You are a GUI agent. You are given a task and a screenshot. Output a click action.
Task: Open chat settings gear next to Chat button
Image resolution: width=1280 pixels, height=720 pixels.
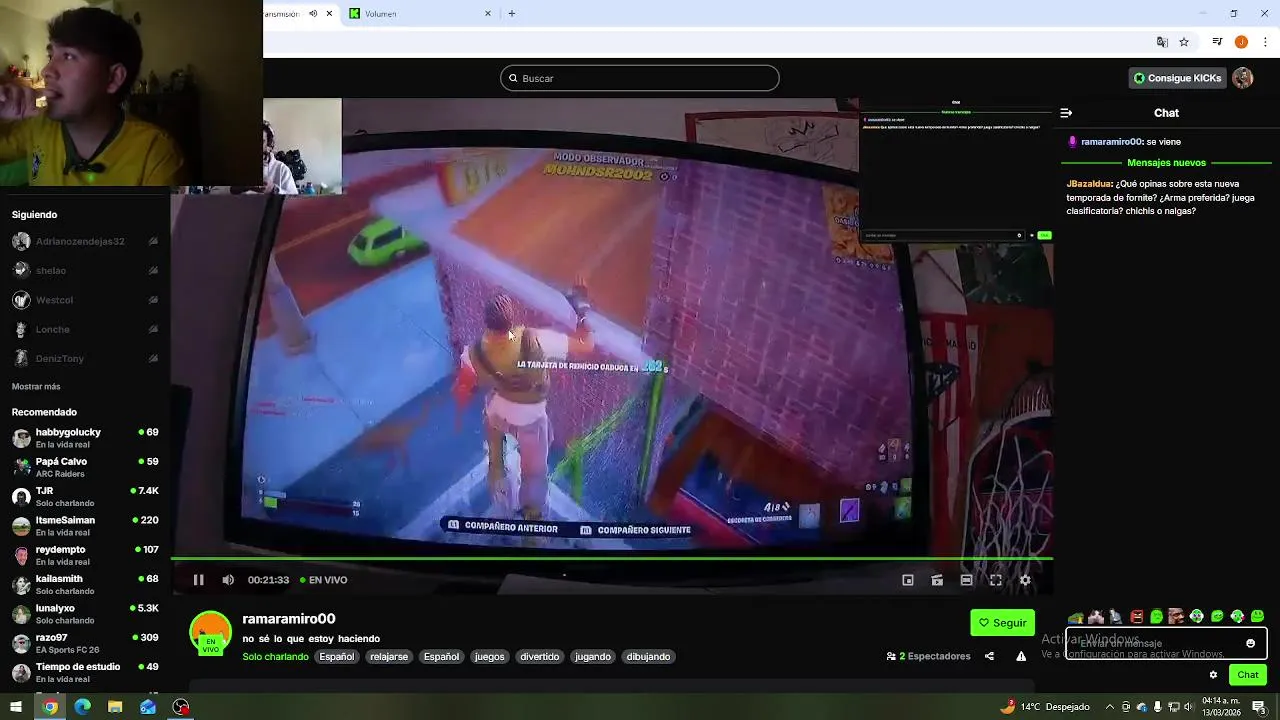tap(1213, 675)
